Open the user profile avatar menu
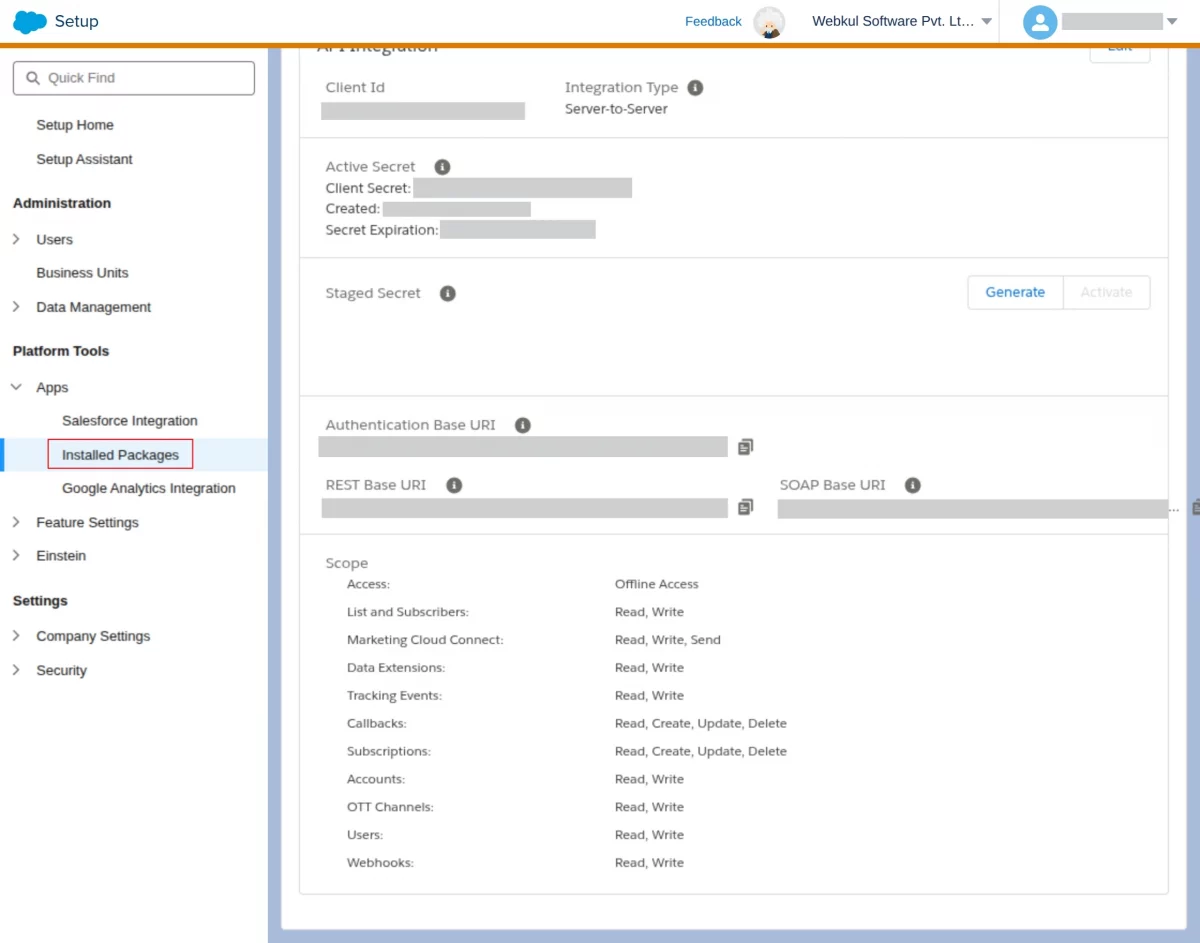The image size is (1200, 943). pyautogui.click(x=1040, y=22)
